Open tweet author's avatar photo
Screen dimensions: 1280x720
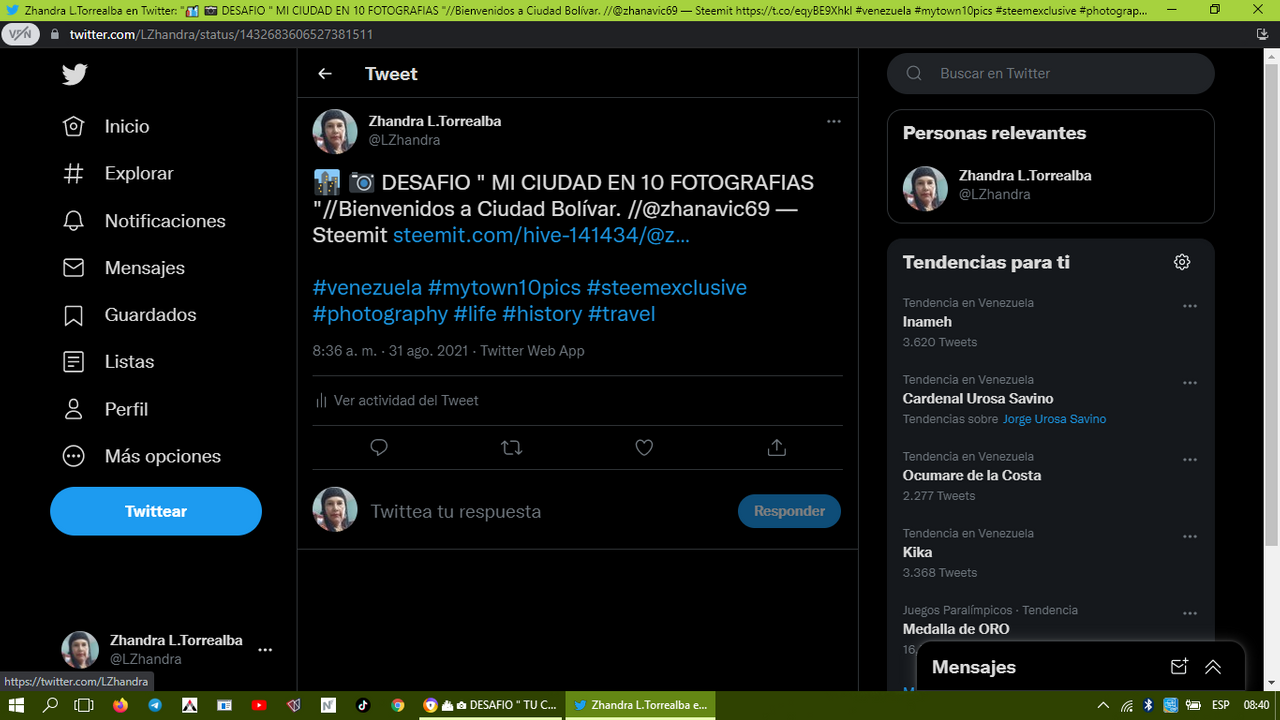[x=335, y=131]
